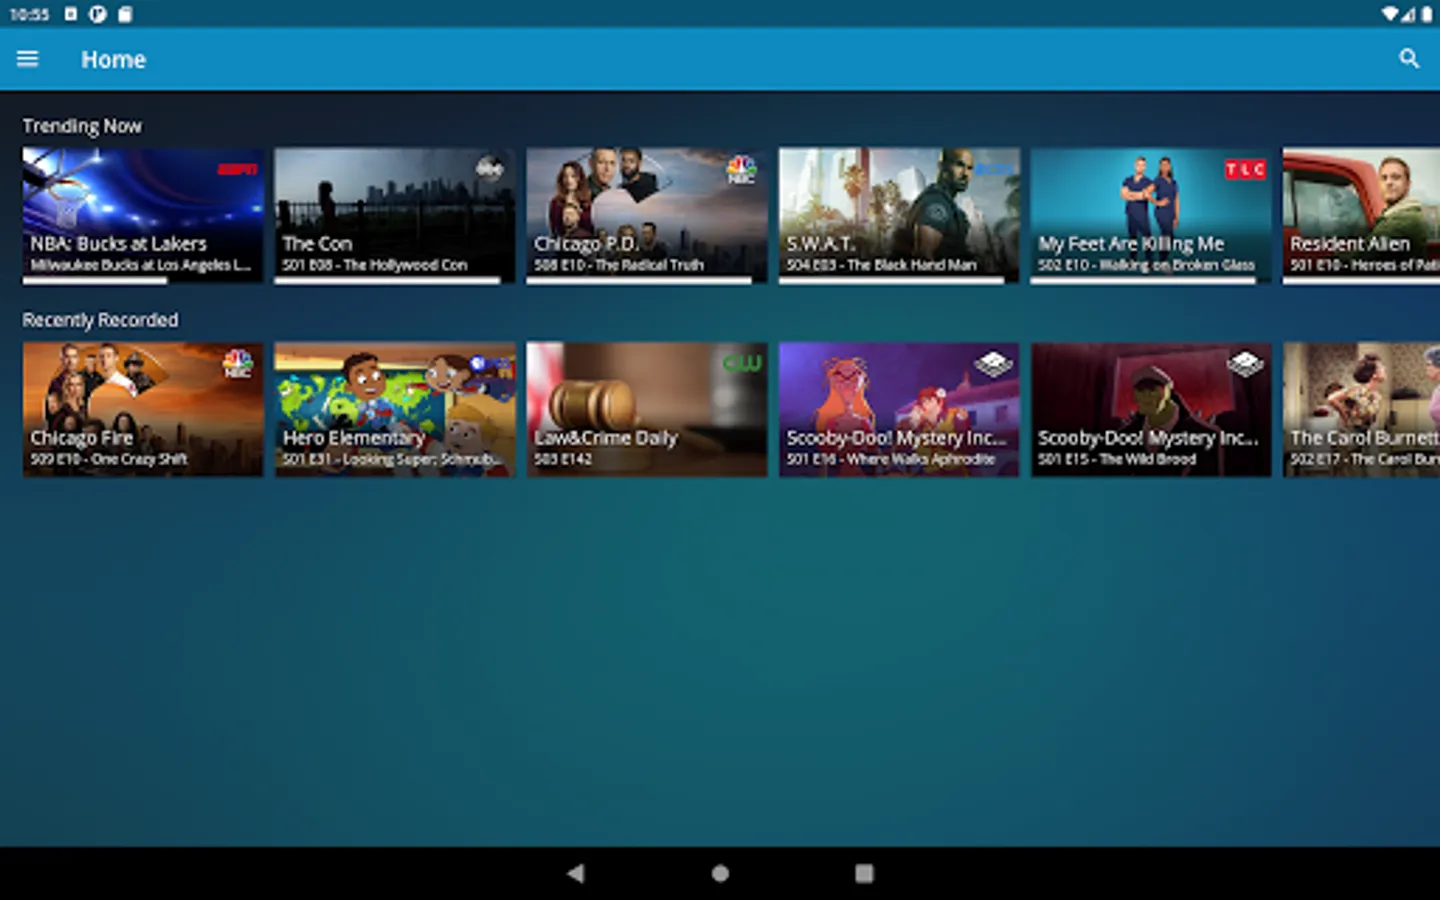Tap the Android home circle button
The width and height of the screenshot is (1440, 900).
[720, 873]
